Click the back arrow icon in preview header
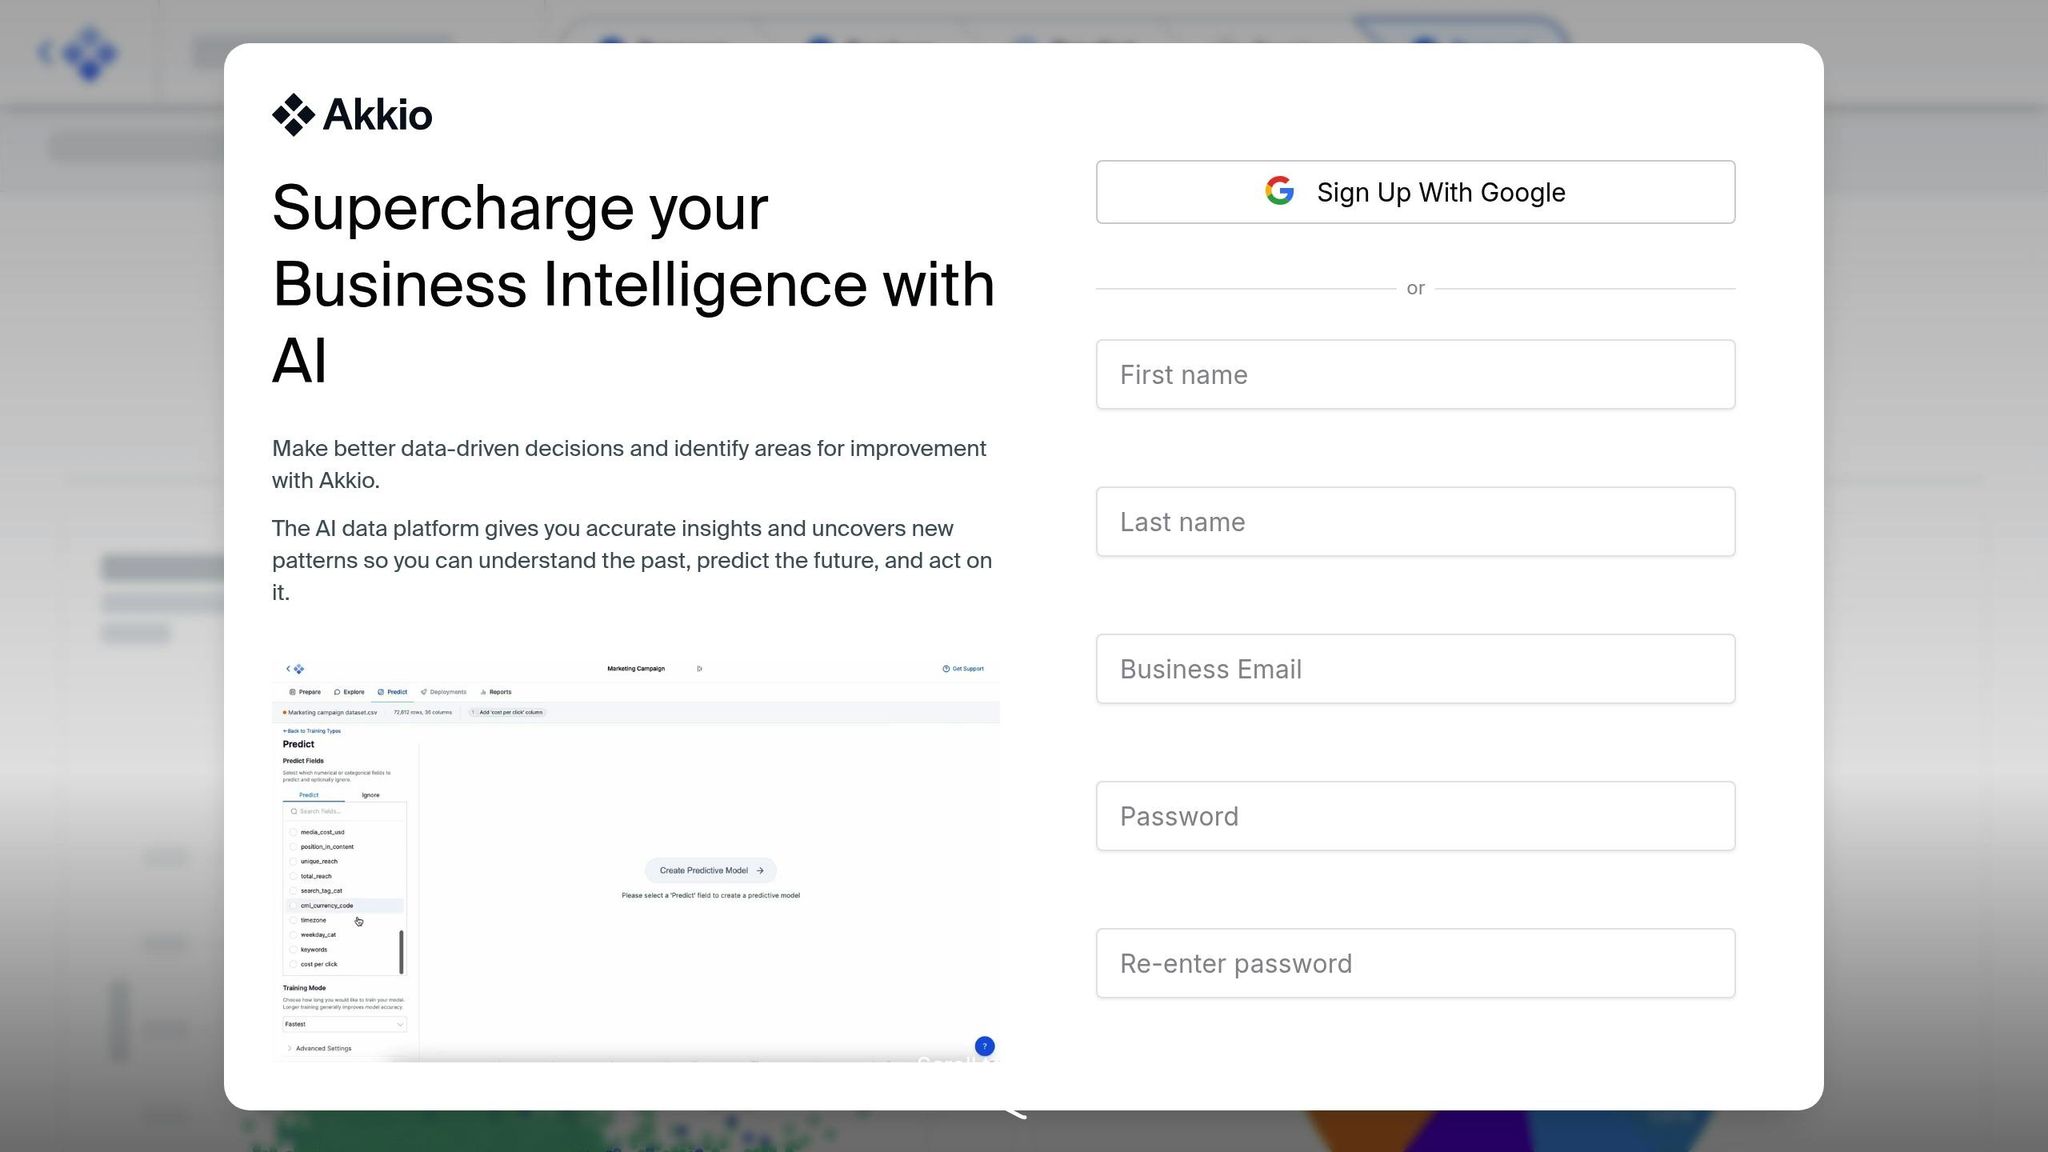 tap(288, 669)
